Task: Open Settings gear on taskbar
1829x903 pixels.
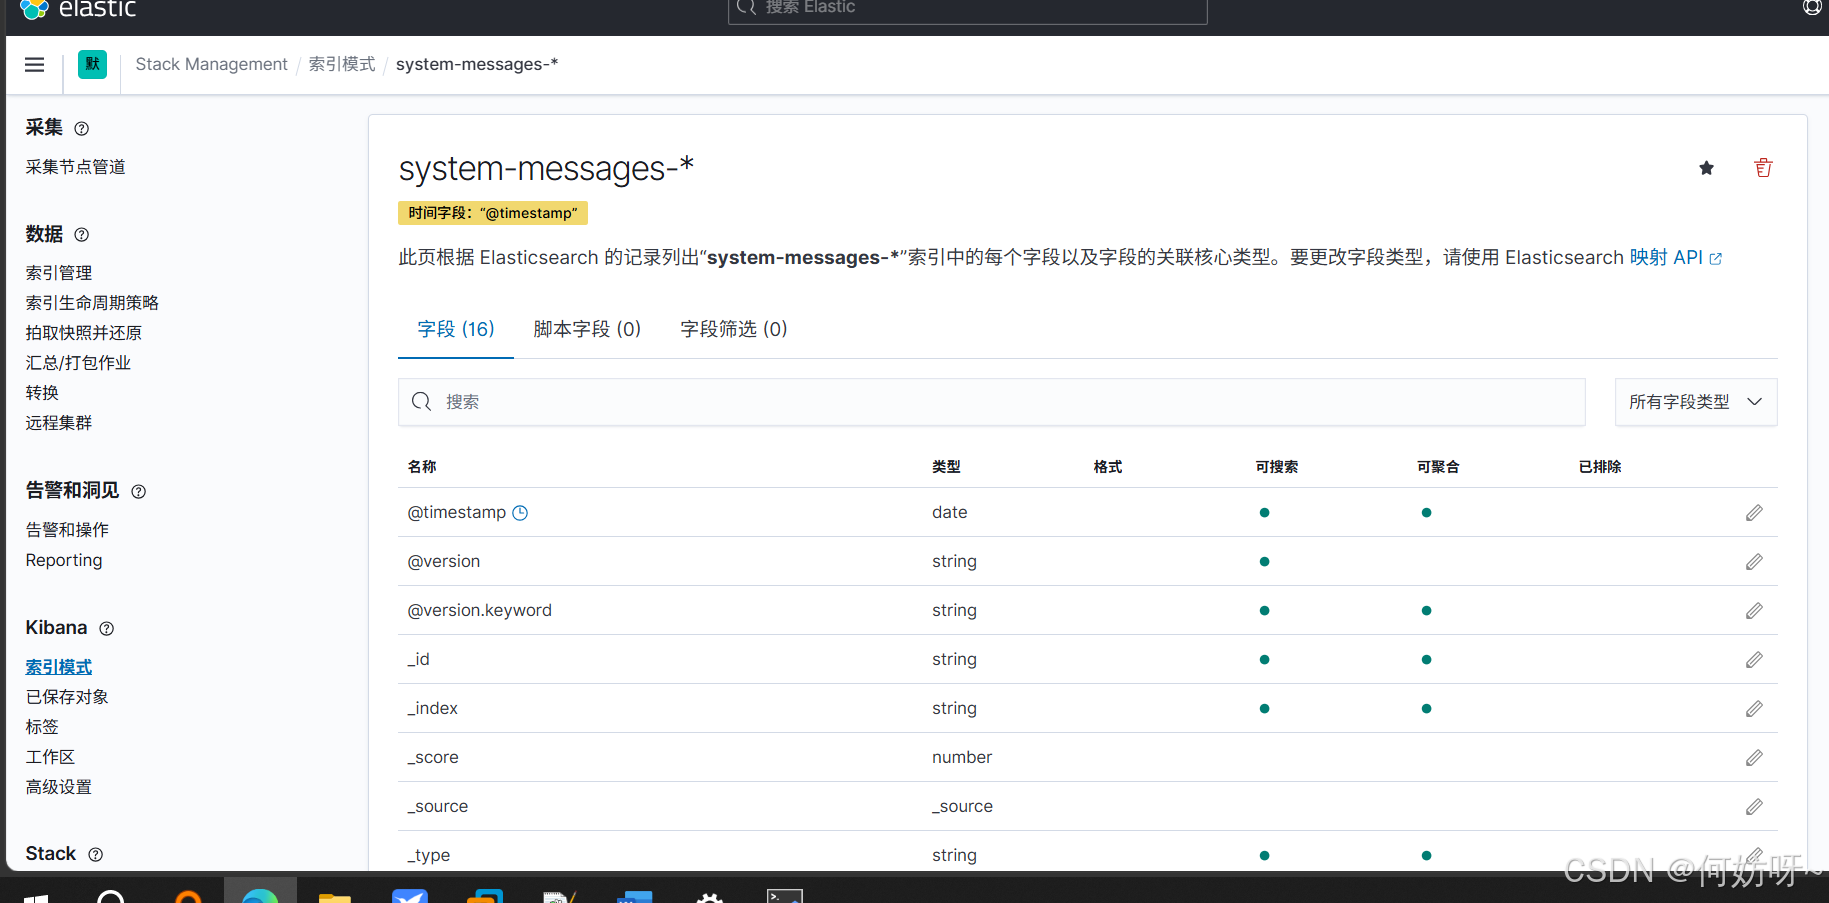Action: (709, 897)
